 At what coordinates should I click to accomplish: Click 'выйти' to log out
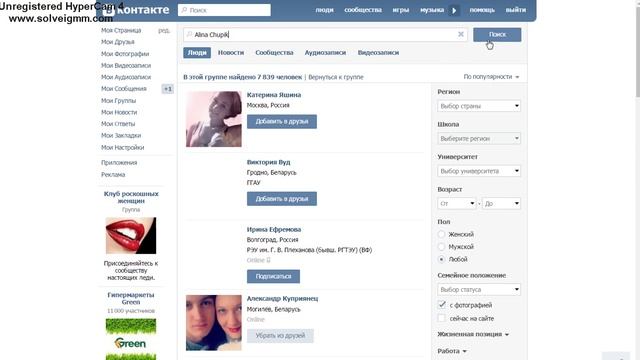[516, 10]
